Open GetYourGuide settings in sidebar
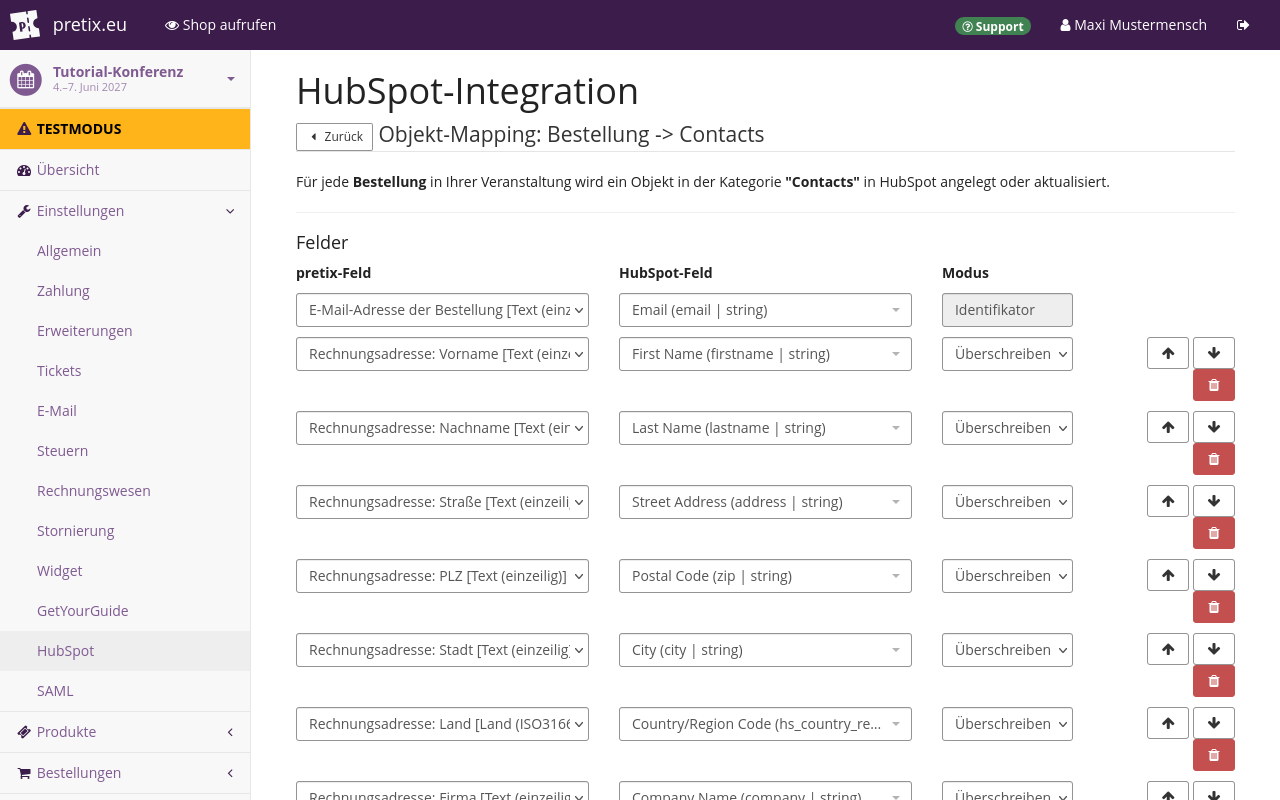This screenshot has width=1280, height=800. [125, 611]
